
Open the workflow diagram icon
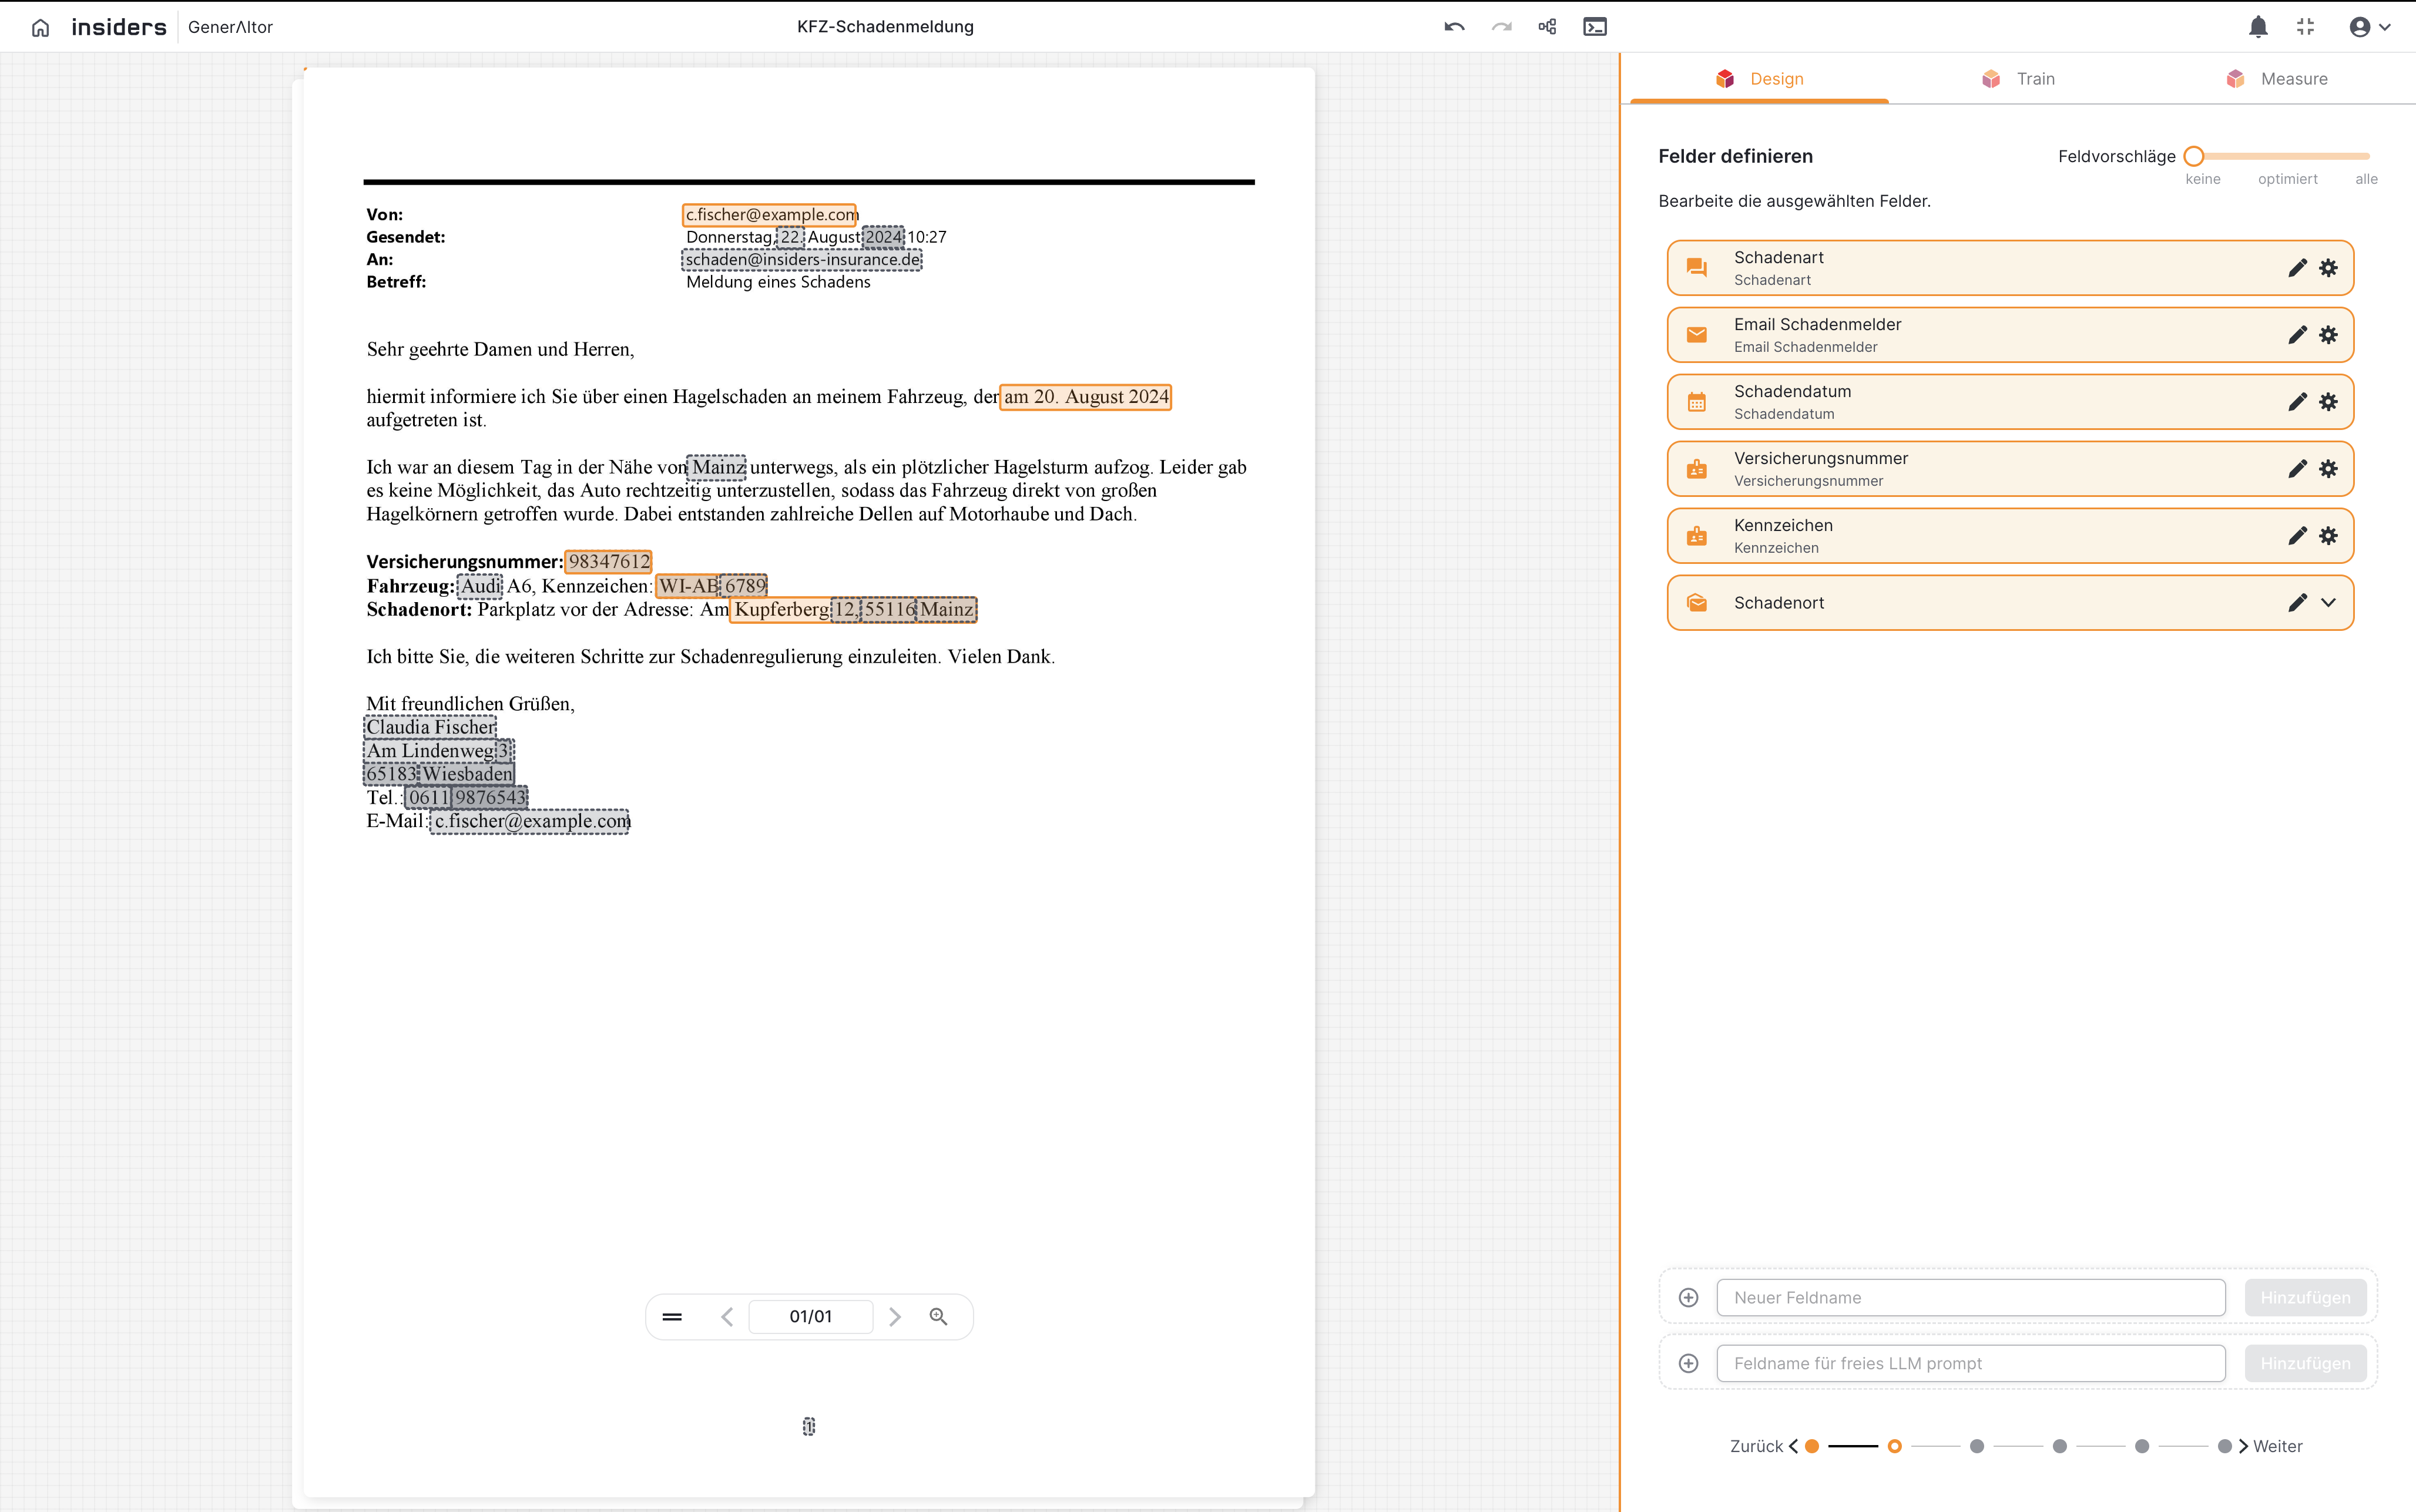[x=1547, y=27]
